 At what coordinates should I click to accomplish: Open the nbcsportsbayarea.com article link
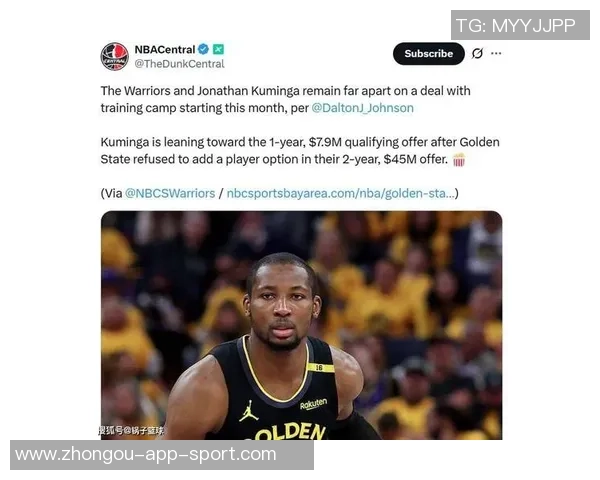341,193
